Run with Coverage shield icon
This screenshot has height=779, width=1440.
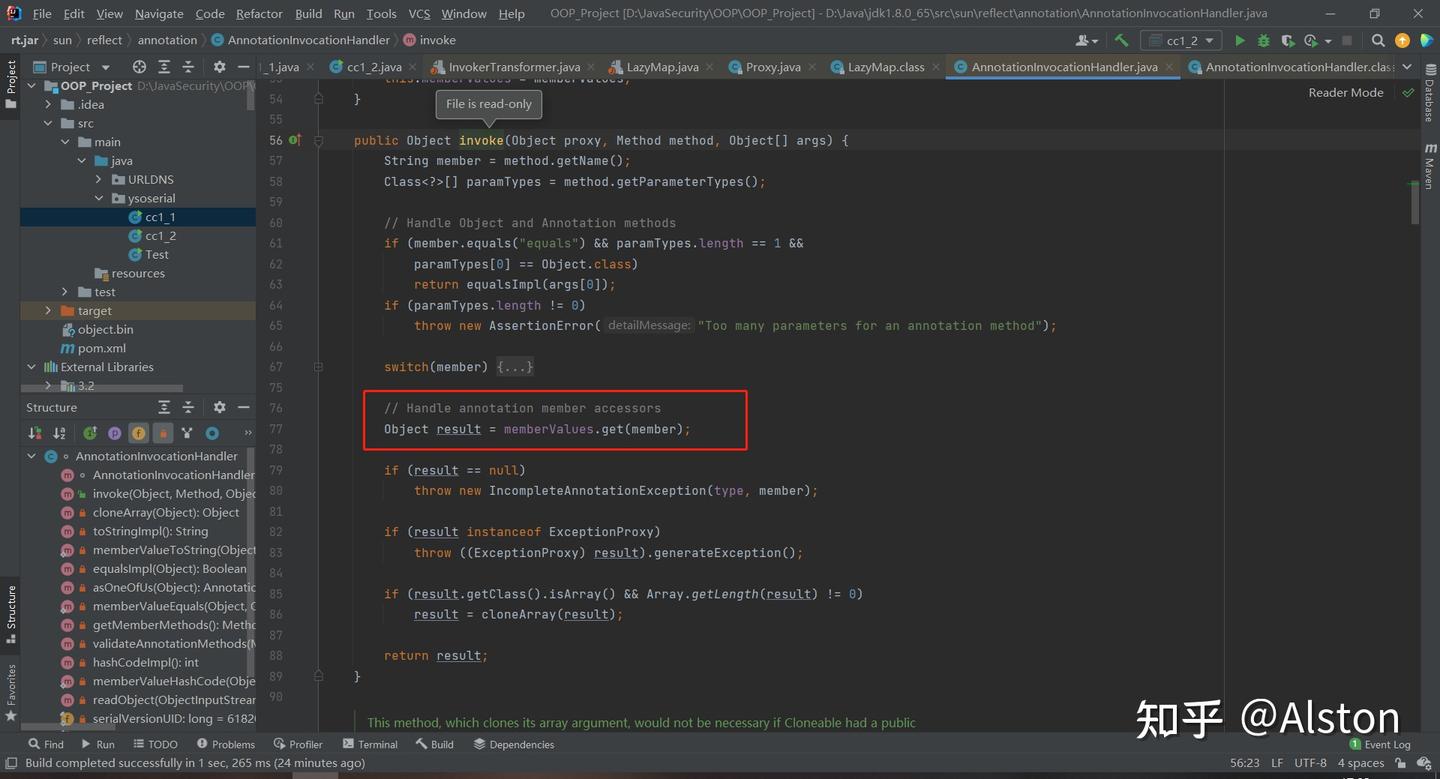click(1287, 41)
